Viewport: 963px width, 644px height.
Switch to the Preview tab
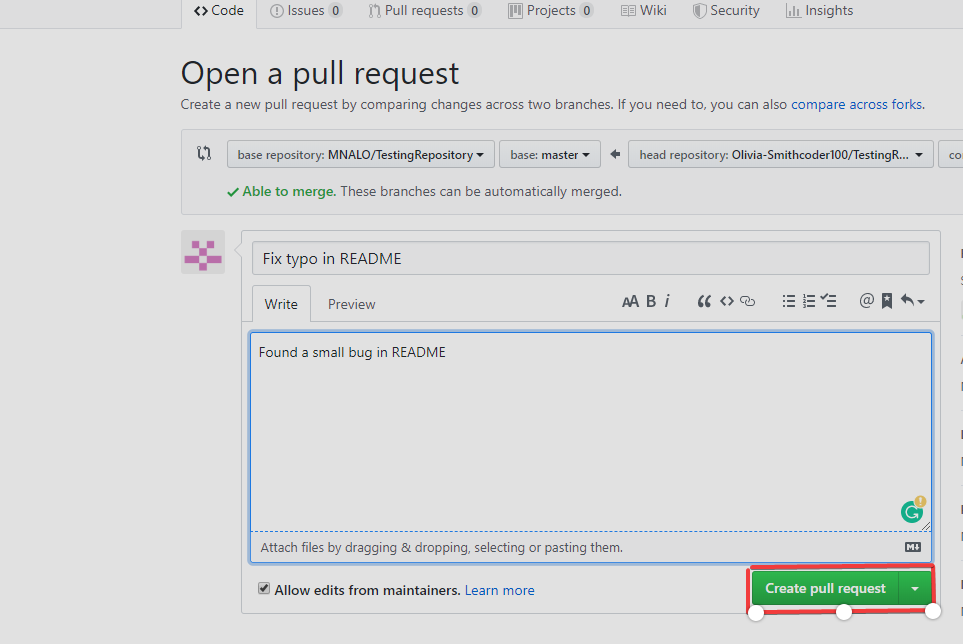click(x=351, y=304)
